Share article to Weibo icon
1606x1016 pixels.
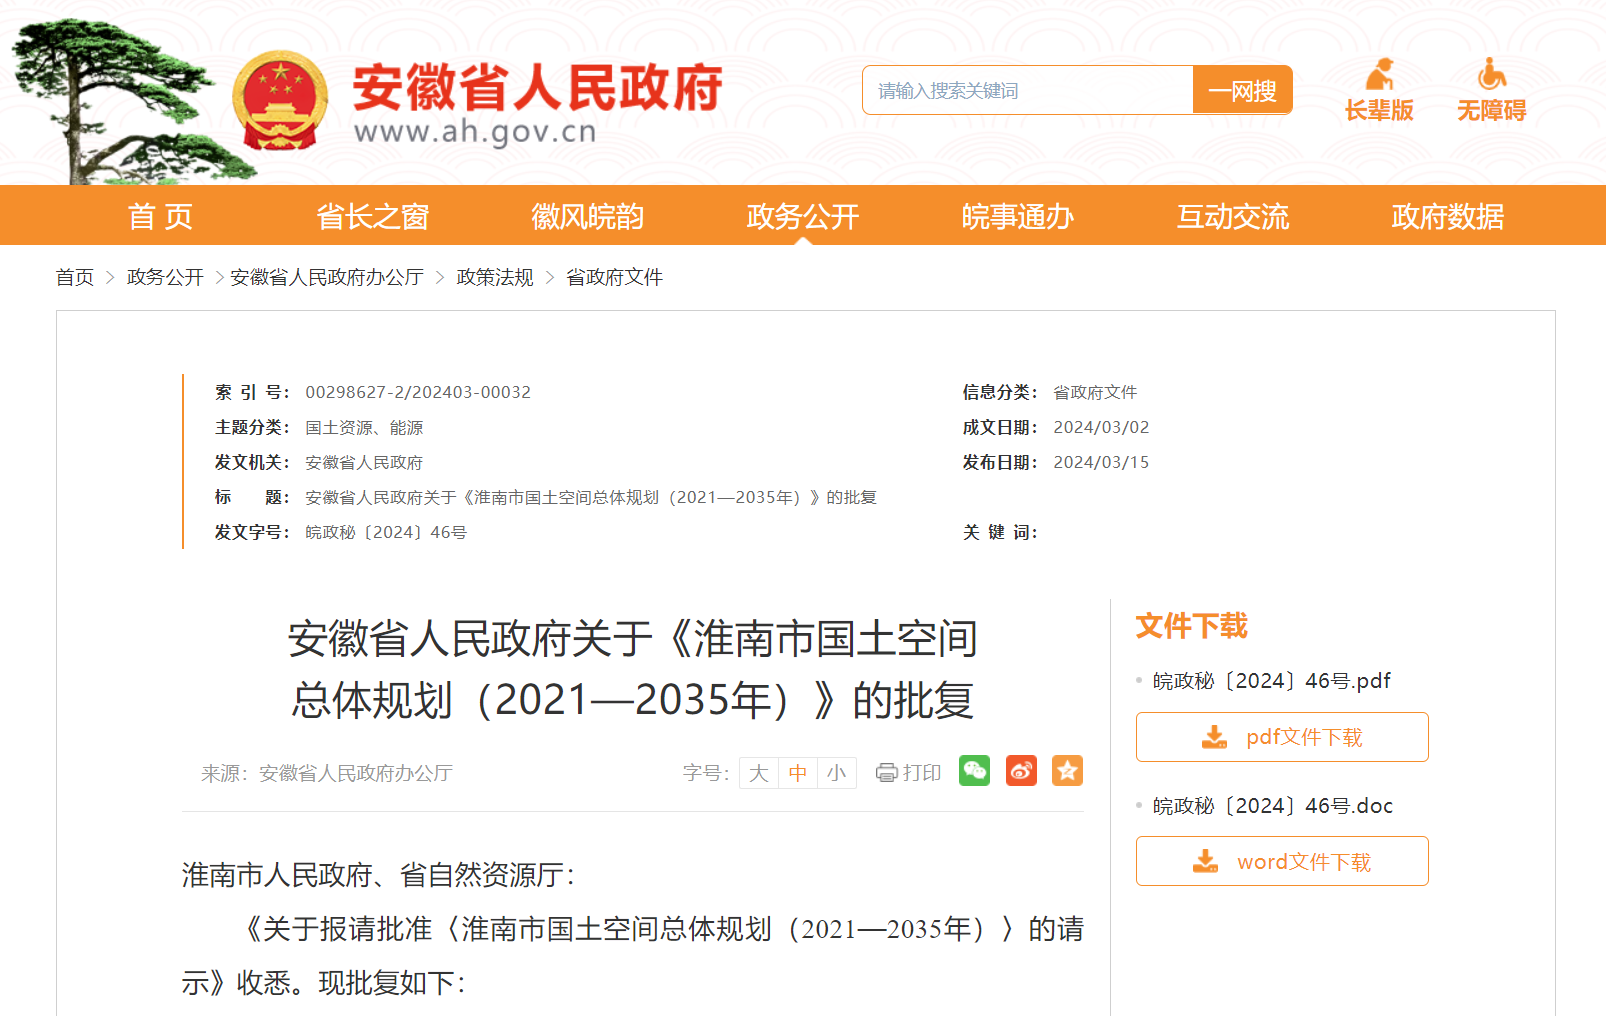(1021, 771)
